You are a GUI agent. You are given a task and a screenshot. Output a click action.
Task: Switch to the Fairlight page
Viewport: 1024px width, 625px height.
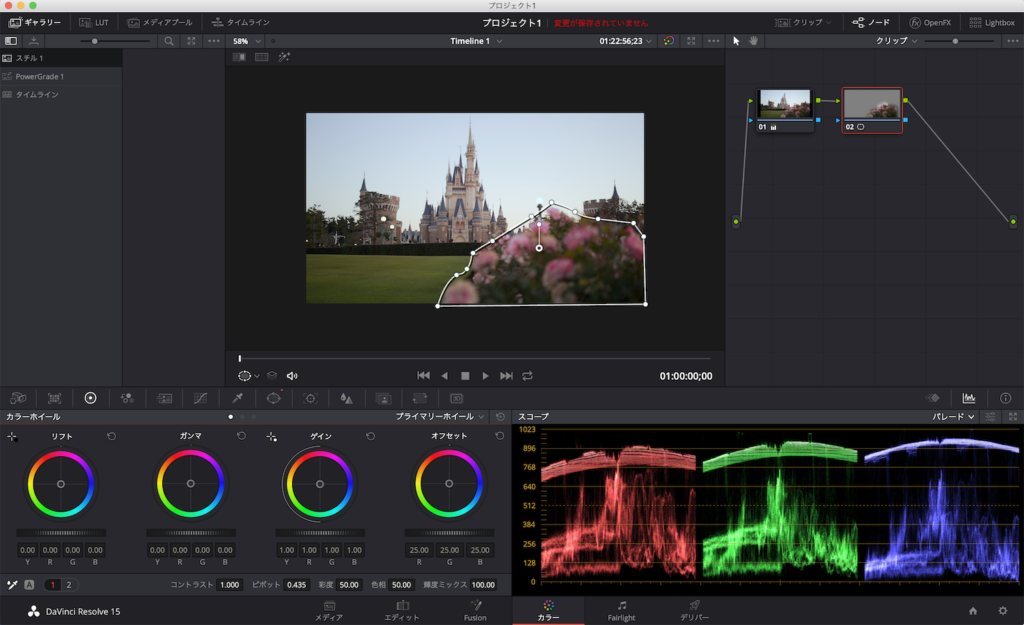[621, 610]
